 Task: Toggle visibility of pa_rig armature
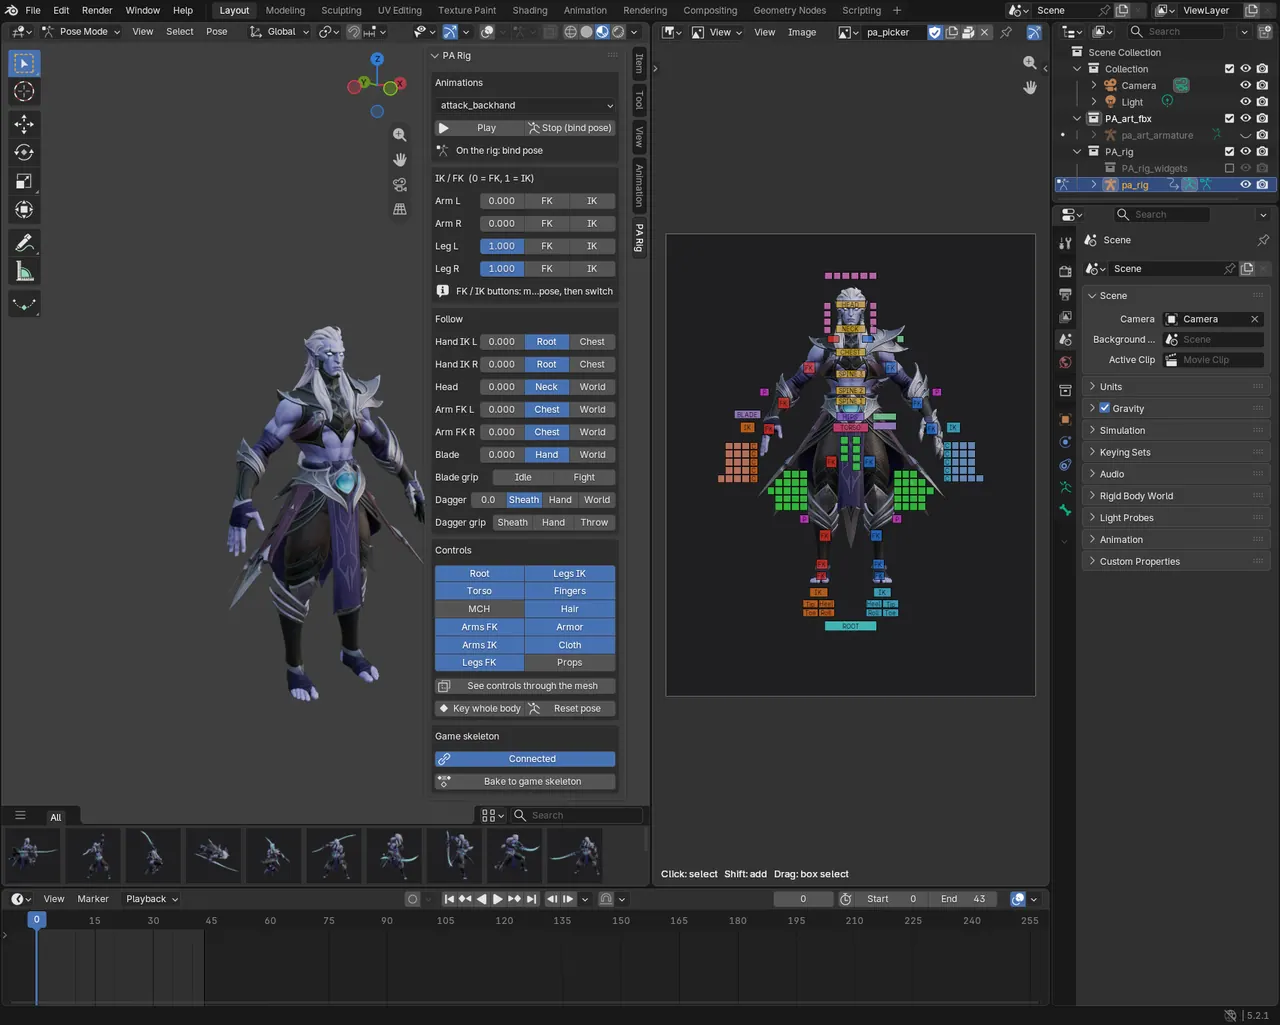click(x=1246, y=185)
